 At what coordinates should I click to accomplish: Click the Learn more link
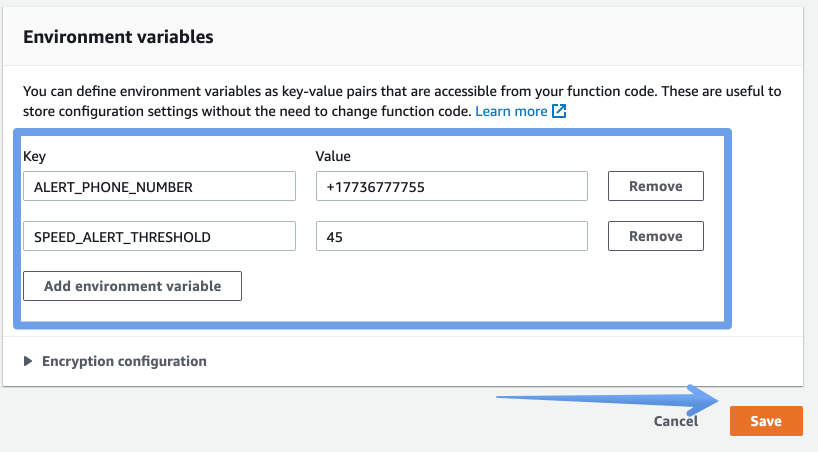point(511,111)
